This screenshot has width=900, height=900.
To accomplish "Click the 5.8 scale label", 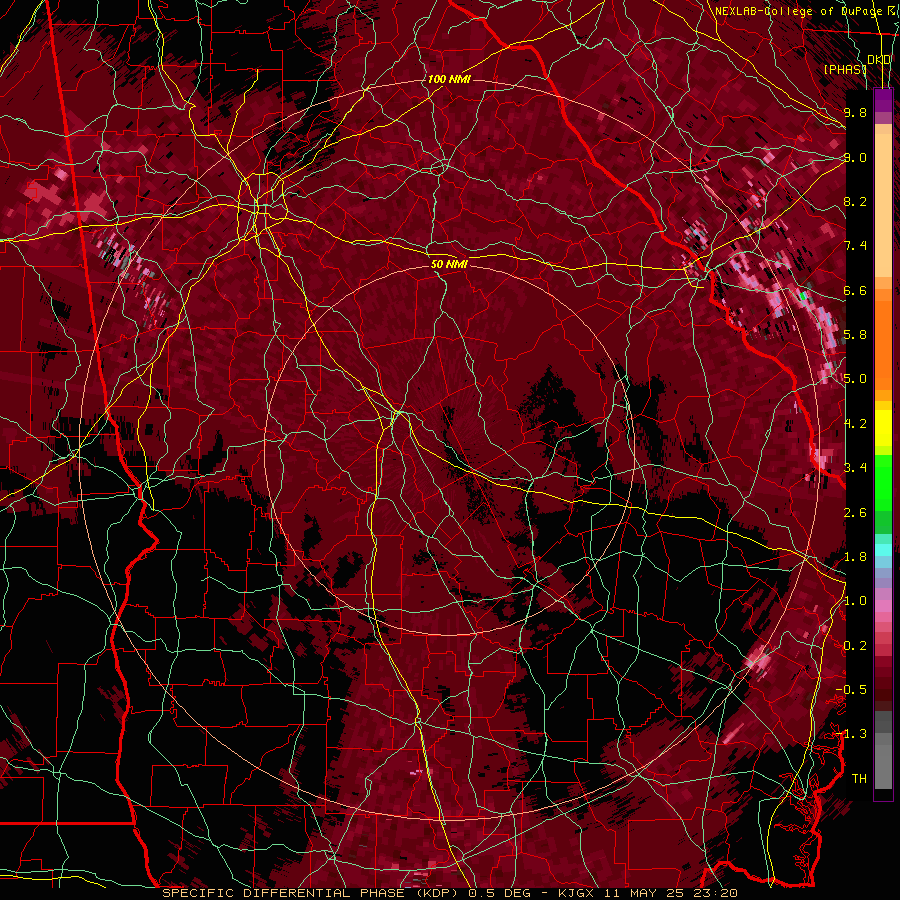I will [855, 335].
